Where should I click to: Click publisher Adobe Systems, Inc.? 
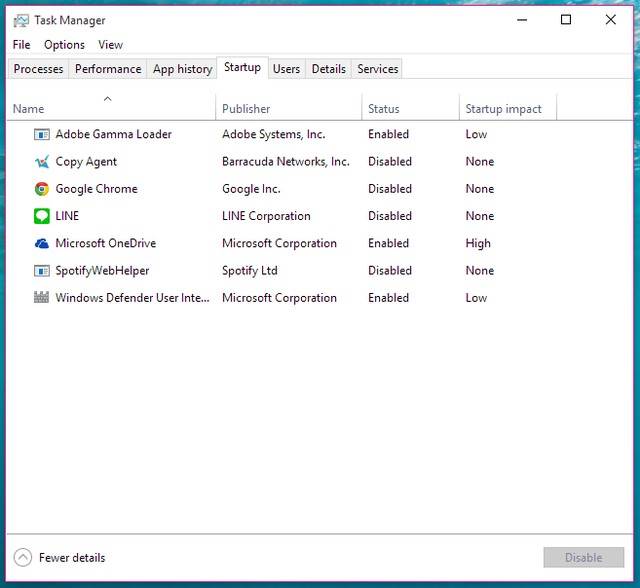click(x=273, y=134)
